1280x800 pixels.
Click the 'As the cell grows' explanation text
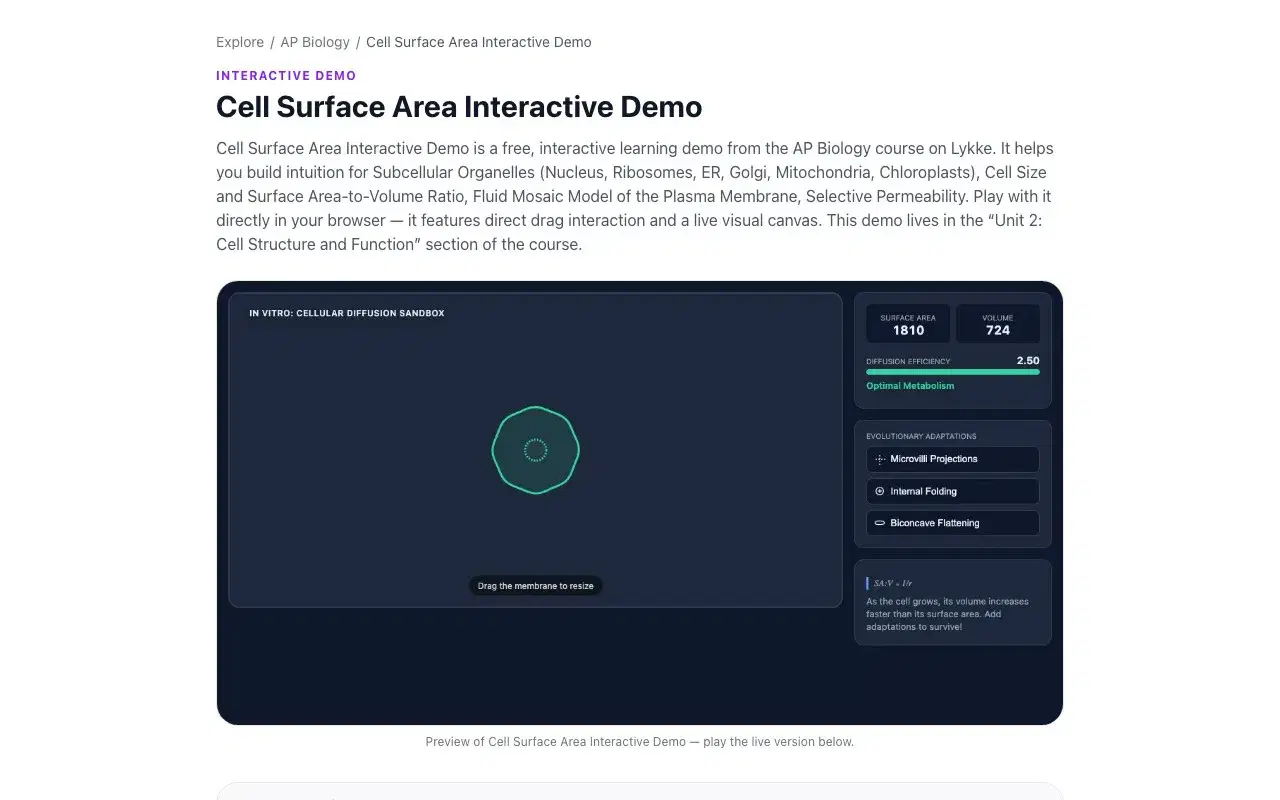point(947,614)
